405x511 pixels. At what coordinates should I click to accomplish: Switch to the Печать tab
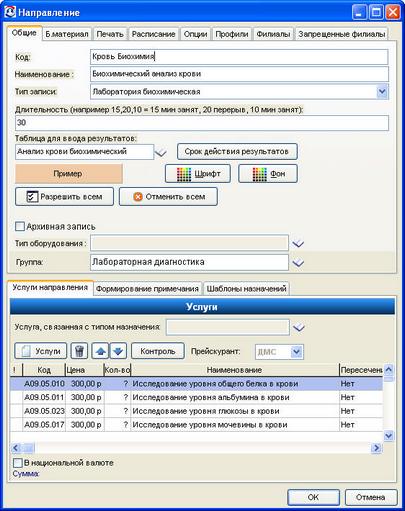110,34
